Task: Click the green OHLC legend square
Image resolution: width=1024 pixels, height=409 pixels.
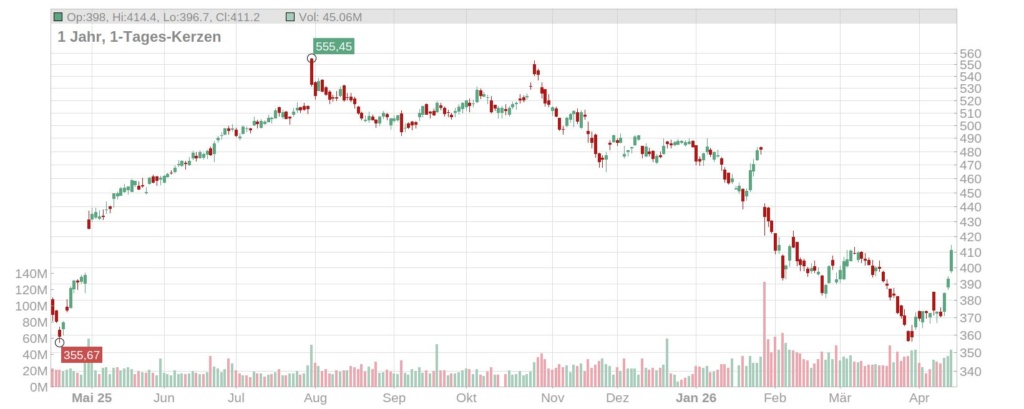Action: tap(58, 18)
